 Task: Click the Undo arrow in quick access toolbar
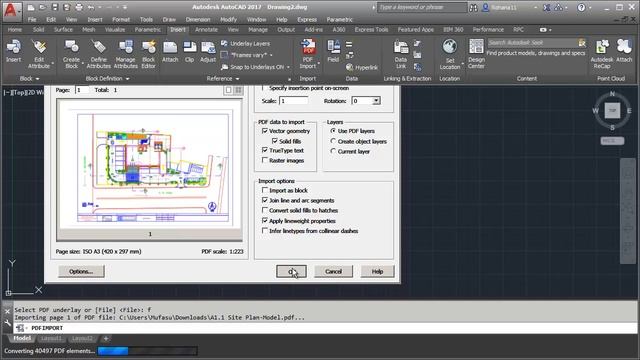(91, 7)
